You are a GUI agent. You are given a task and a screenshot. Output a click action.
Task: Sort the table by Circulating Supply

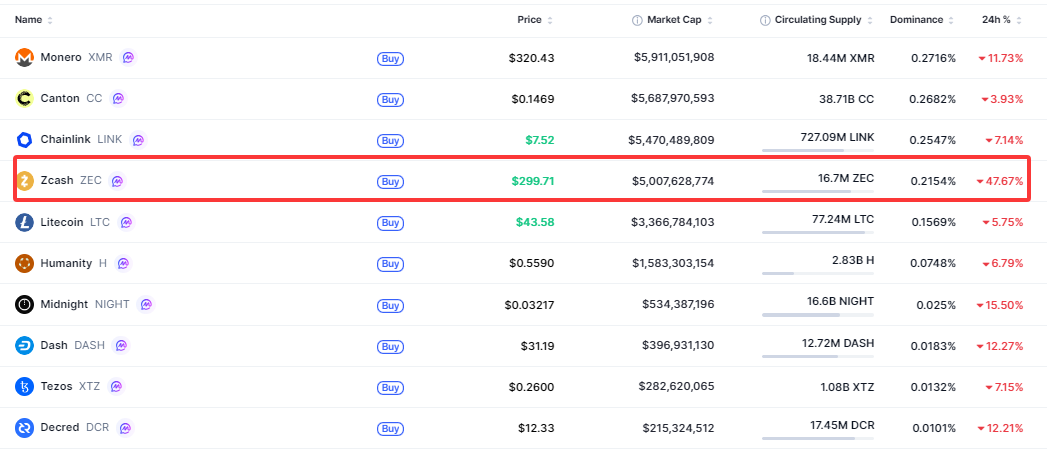click(823, 20)
